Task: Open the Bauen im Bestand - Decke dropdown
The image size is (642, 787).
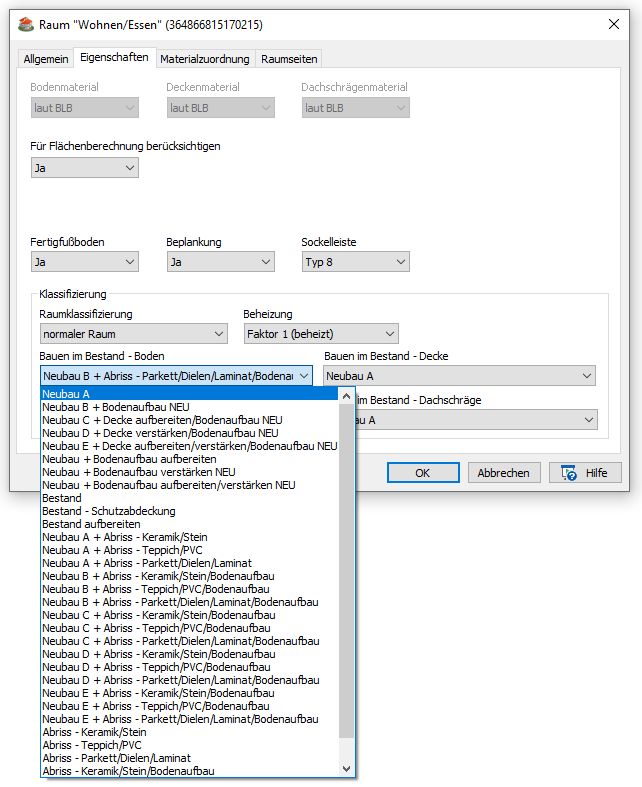Action: pos(460,376)
